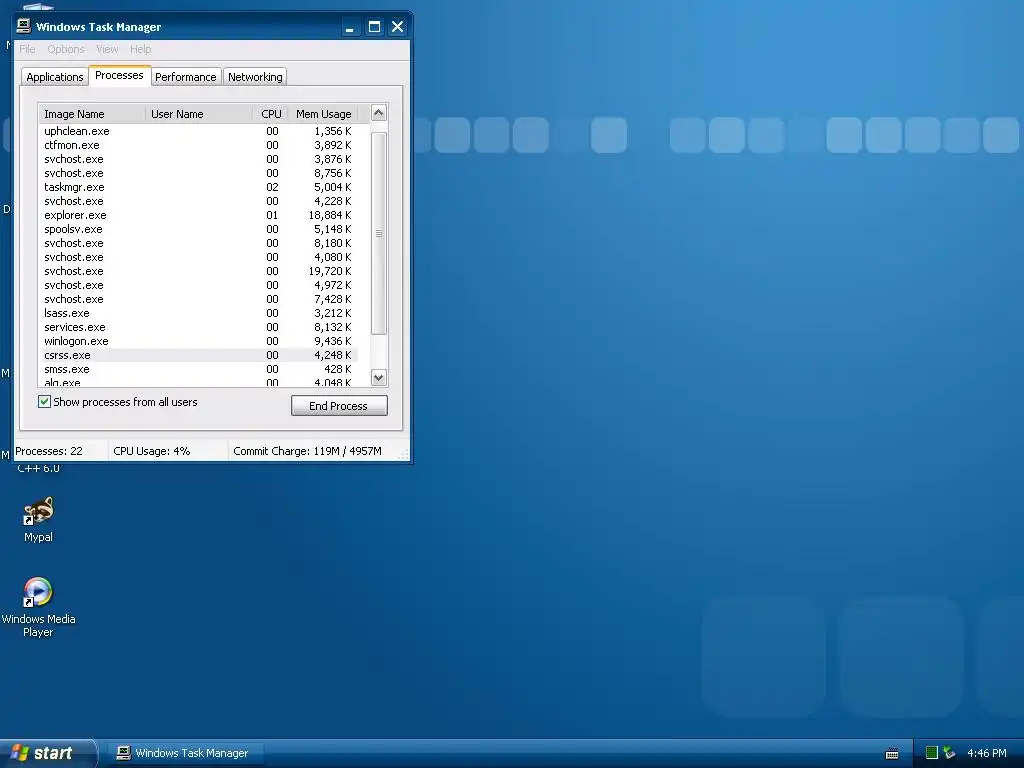The height and width of the screenshot is (768, 1024).
Task: Sort by the User Name column header
Action: click(199, 114)
